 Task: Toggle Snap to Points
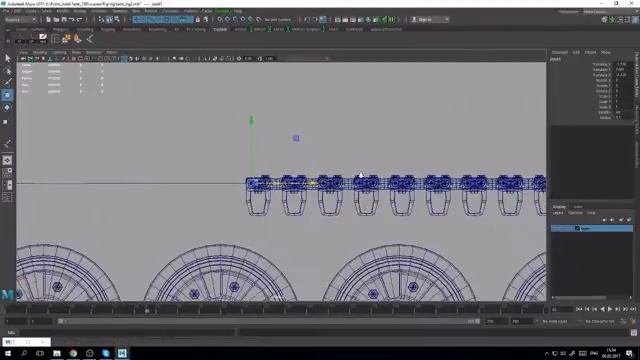click(236, 20)
